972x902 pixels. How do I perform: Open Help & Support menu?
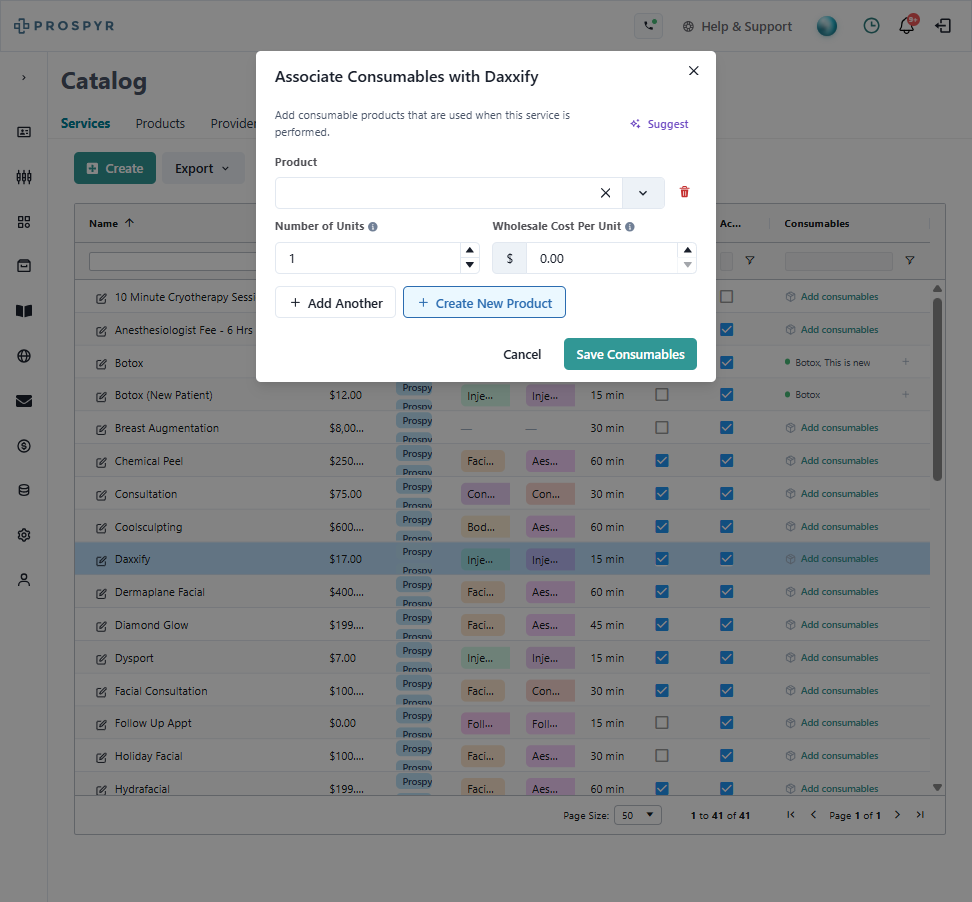[x=737, y=27]
